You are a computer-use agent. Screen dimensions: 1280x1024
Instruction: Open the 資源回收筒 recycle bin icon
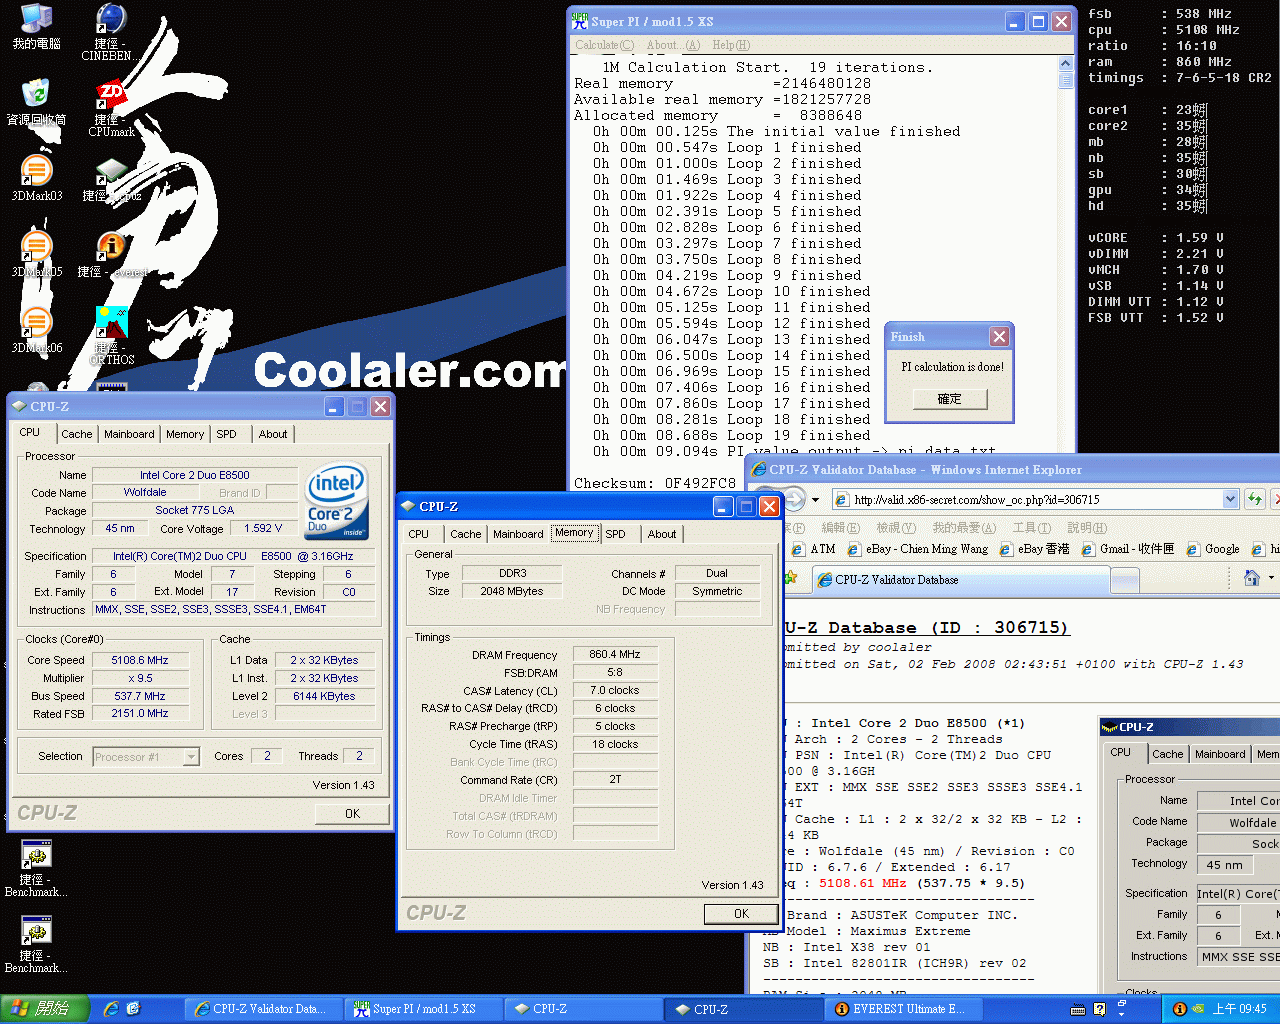point(36,102)
